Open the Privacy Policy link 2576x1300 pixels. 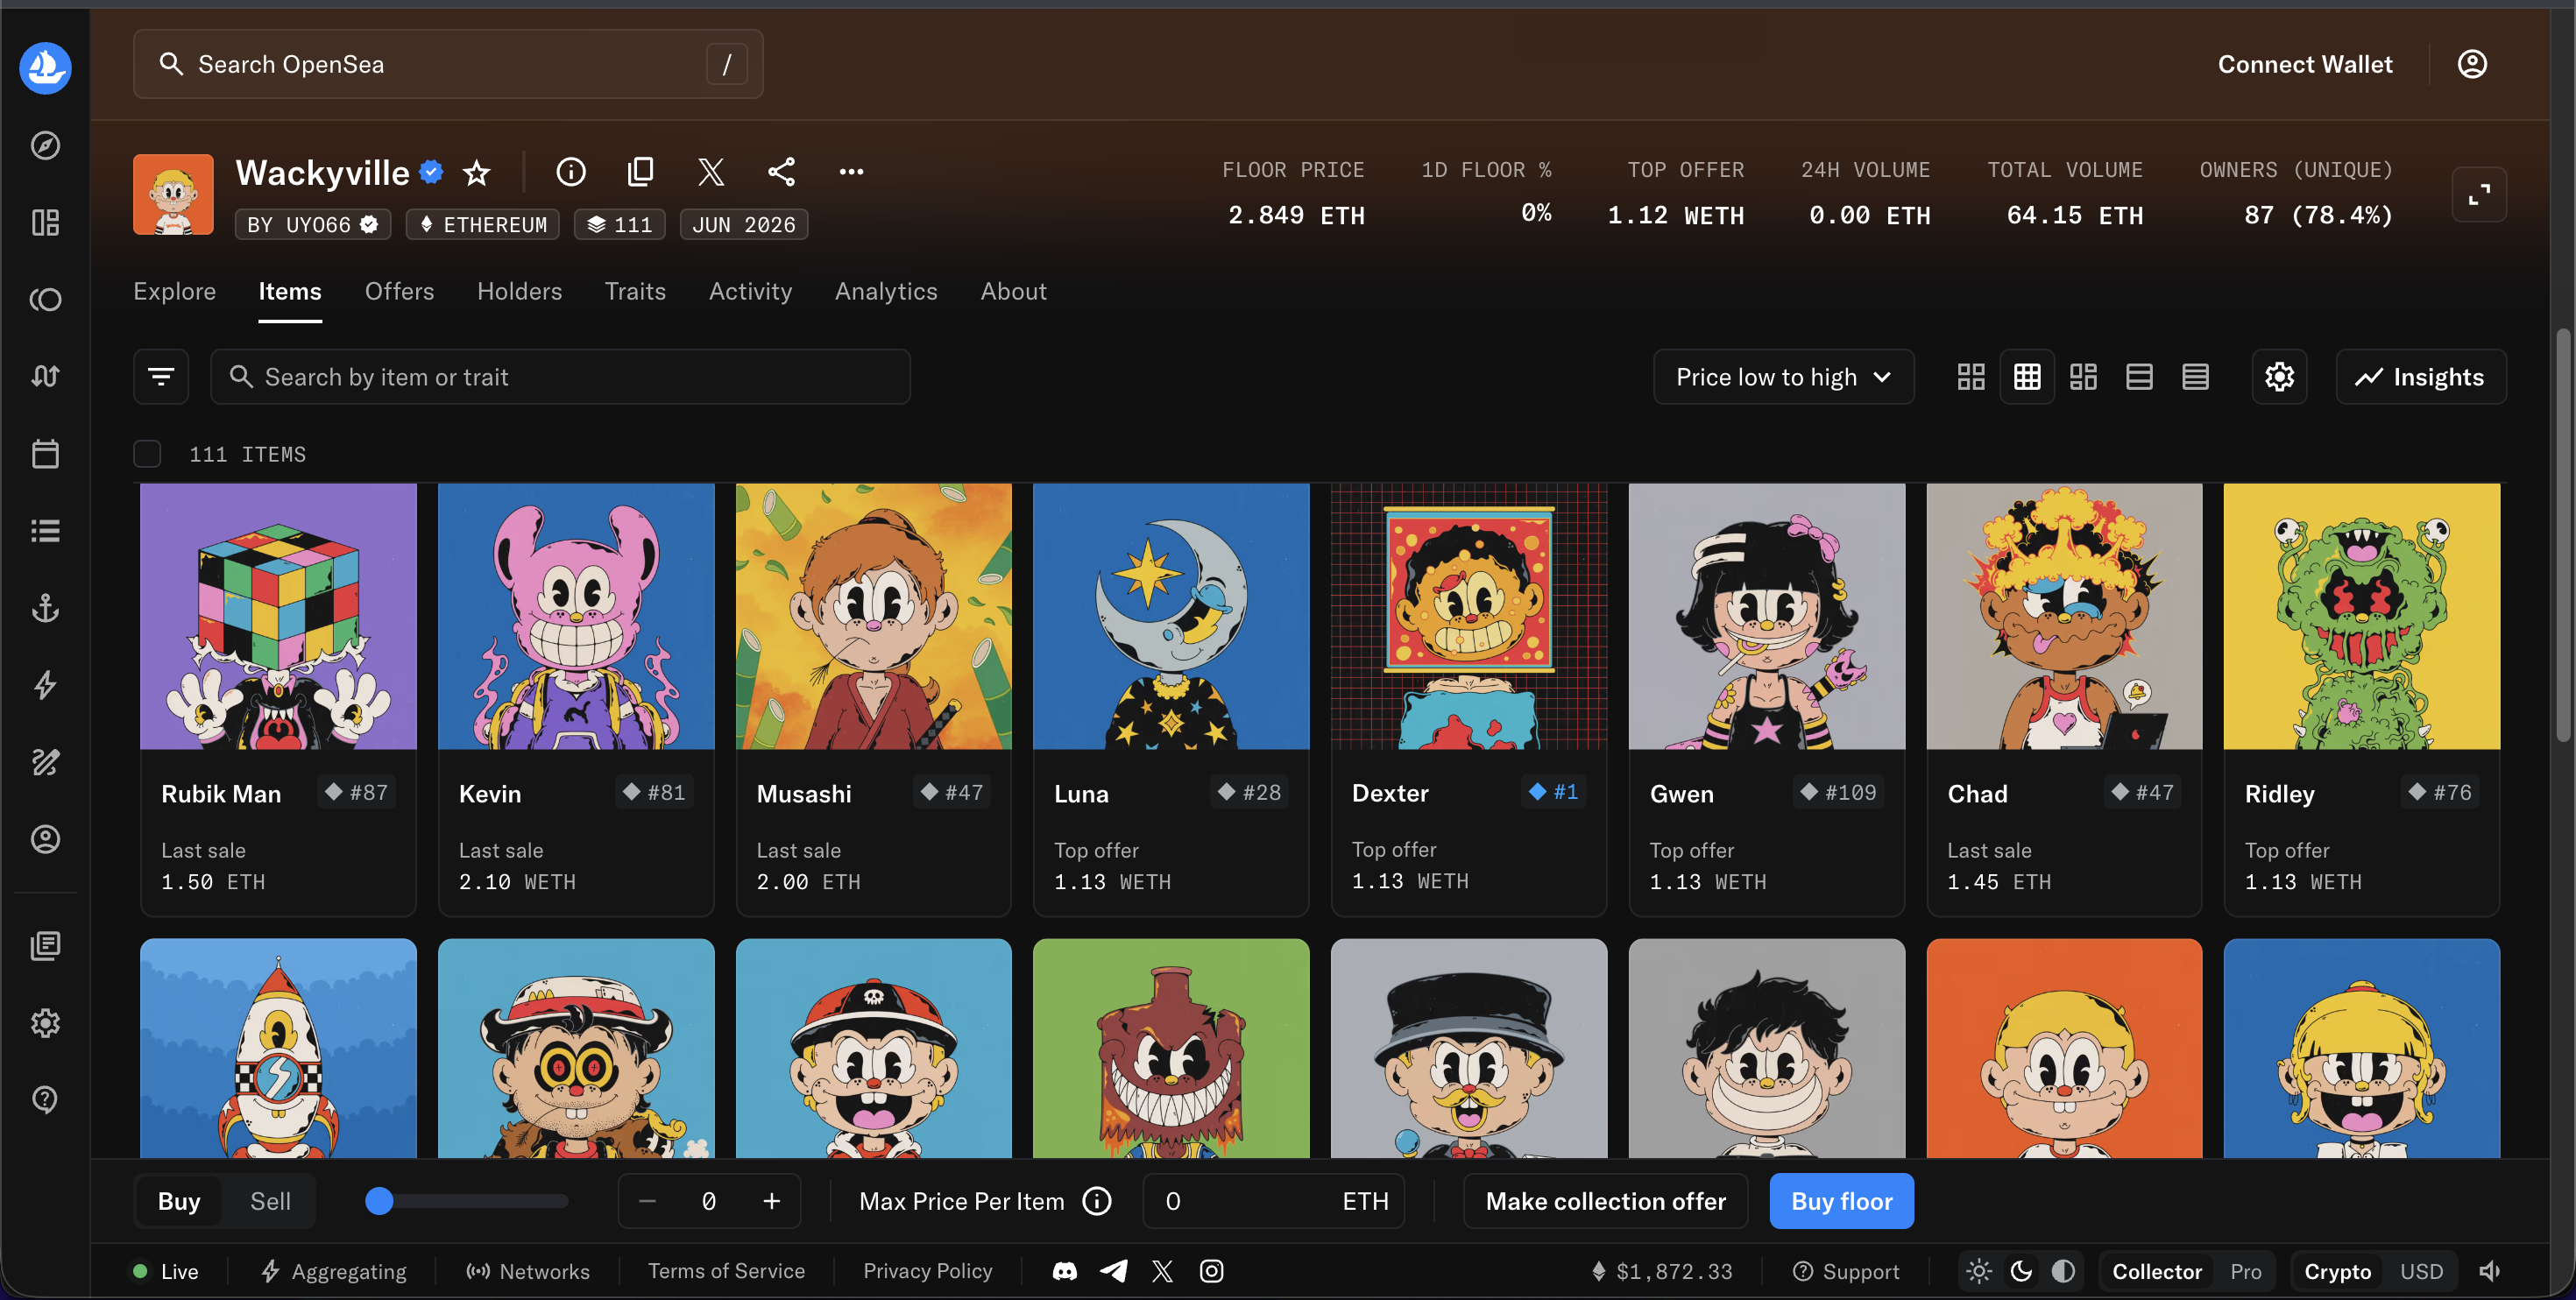pos(927,1271)
